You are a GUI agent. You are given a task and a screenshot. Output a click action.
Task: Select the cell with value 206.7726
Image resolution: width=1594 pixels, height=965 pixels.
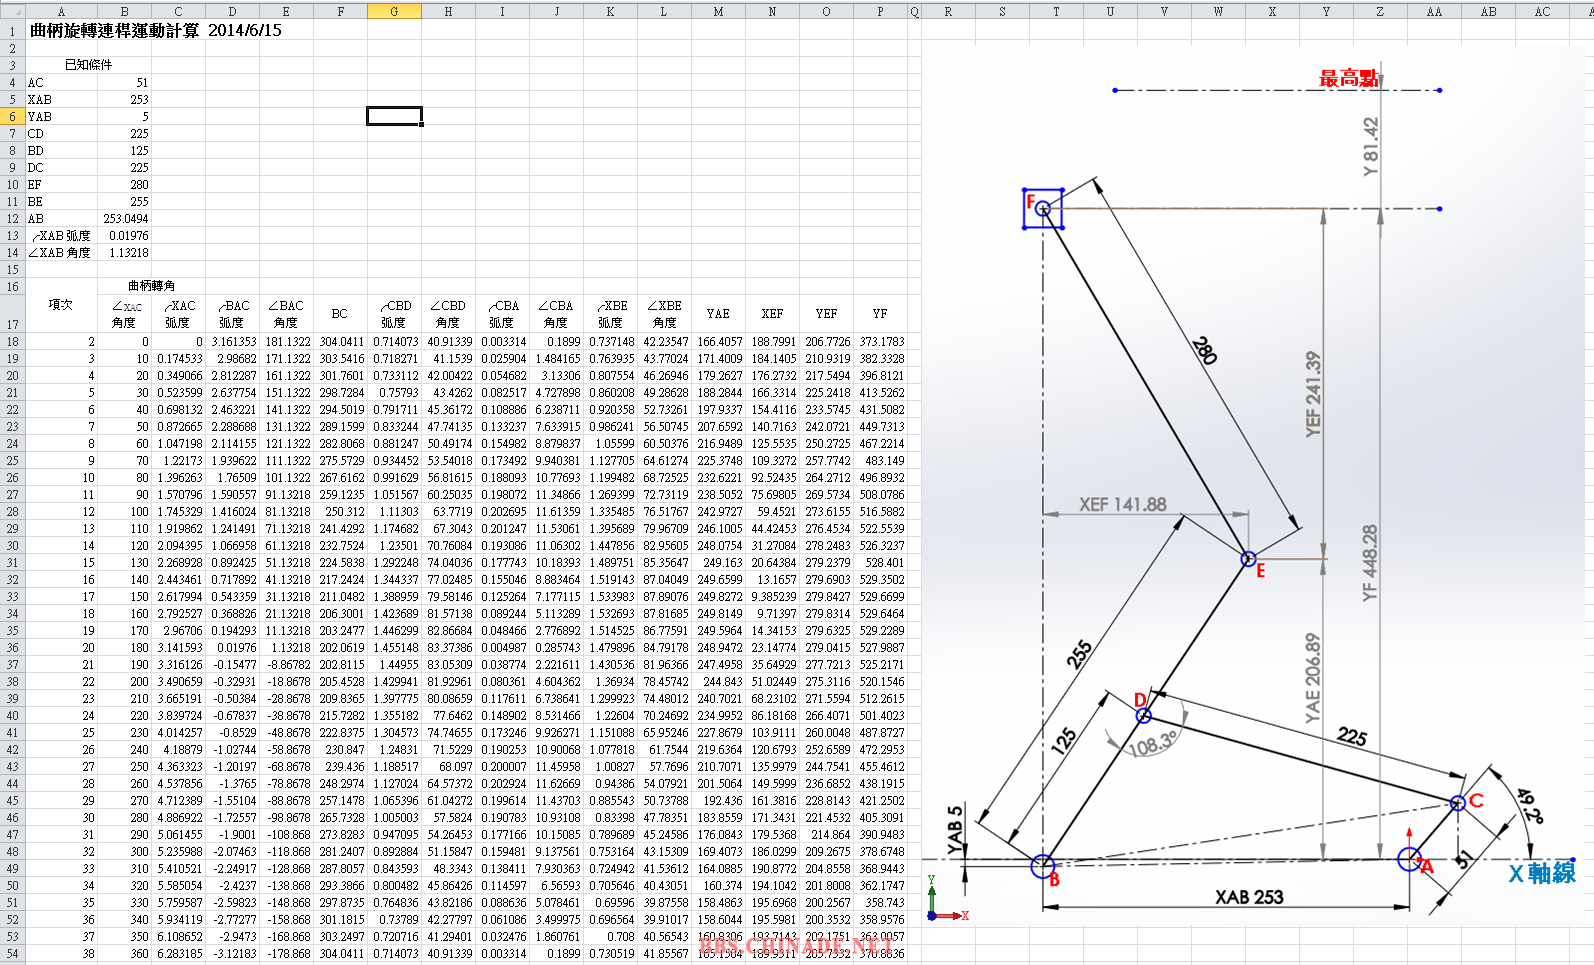tap(826, 341)
